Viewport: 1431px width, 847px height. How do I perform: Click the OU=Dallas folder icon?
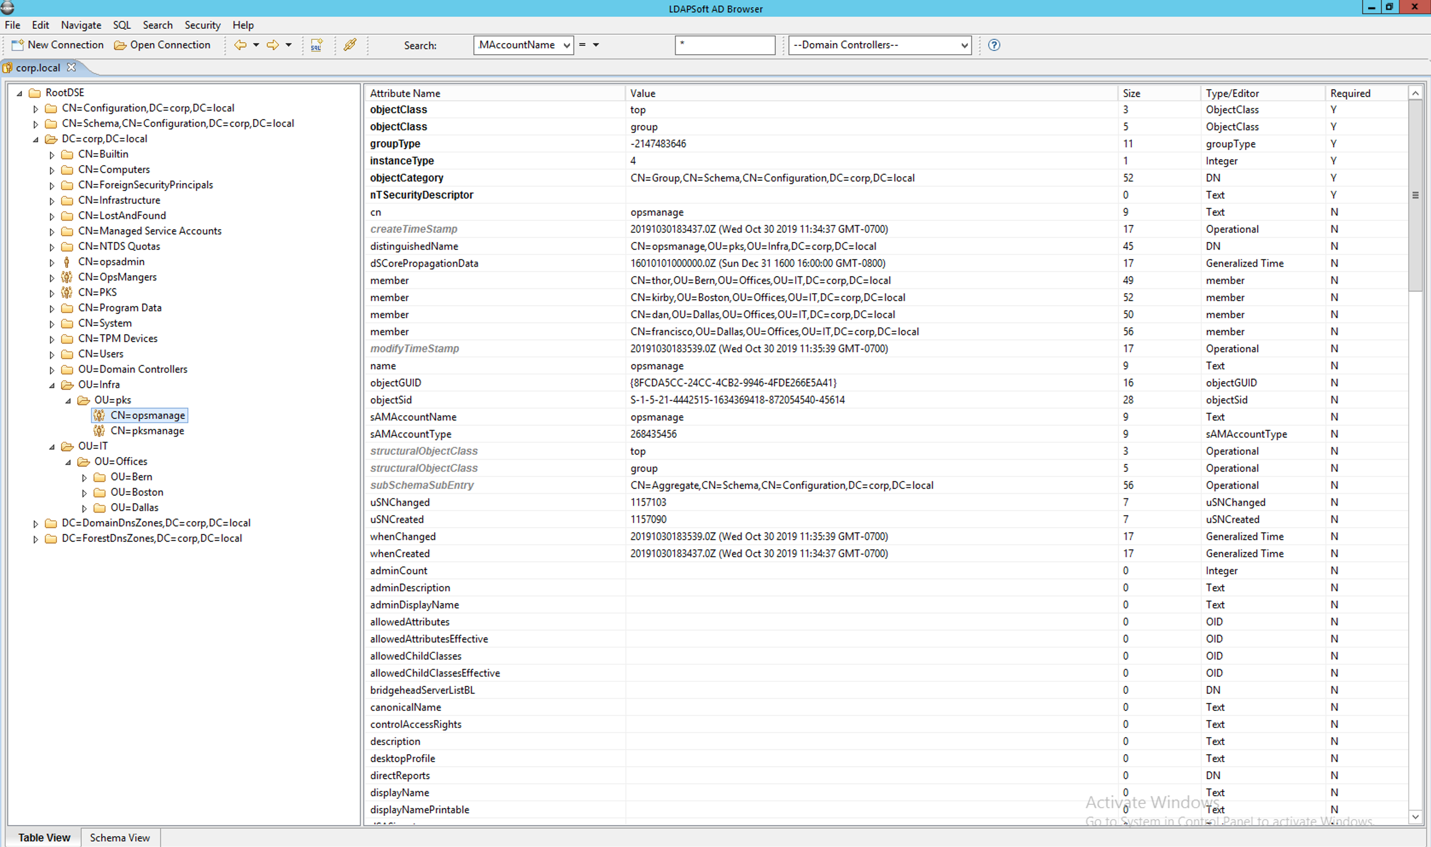[99, 508]
